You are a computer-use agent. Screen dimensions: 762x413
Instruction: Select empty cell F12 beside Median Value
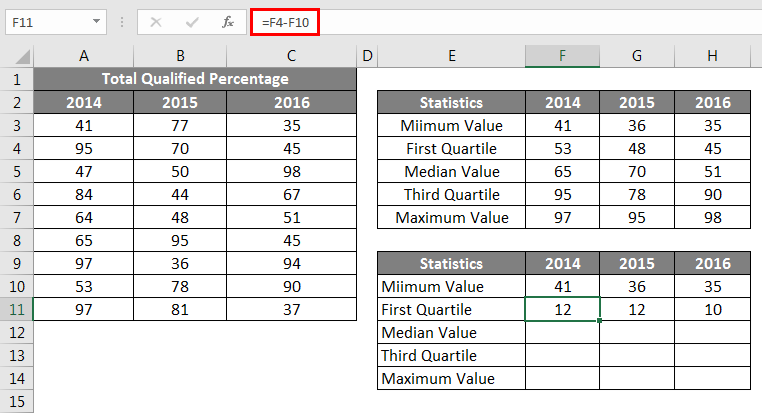point(562,332)
